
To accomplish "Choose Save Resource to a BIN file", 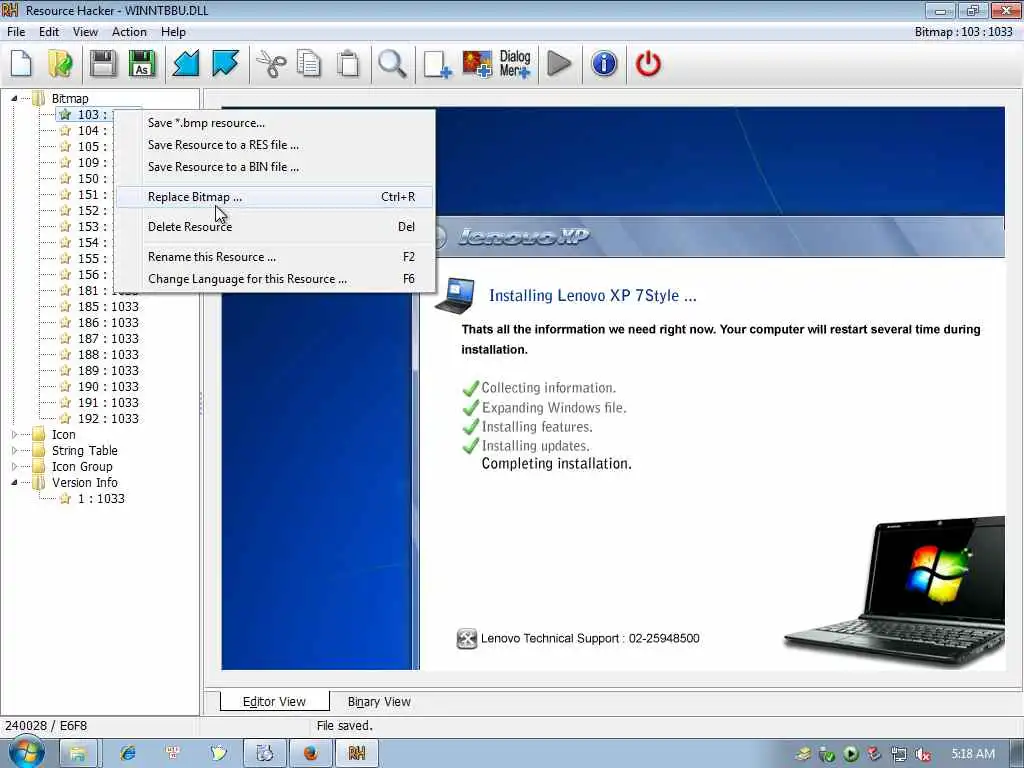I will tap(274, 167).
